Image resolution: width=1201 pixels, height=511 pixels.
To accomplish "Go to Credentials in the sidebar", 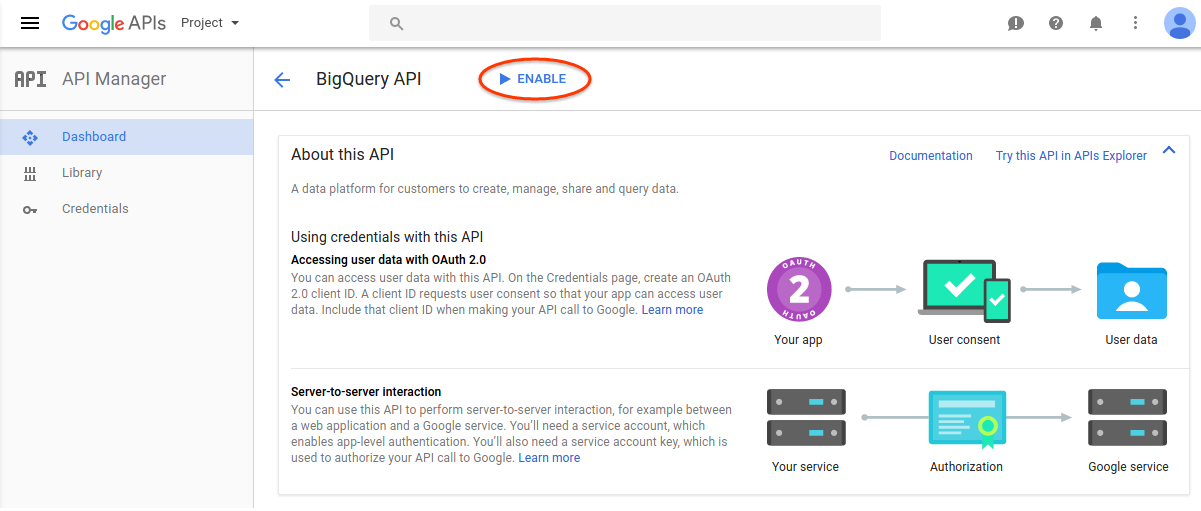I will 95,209.
